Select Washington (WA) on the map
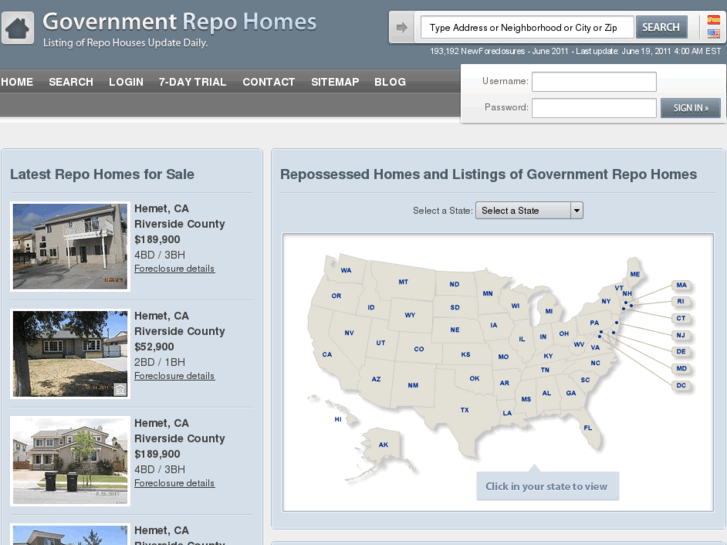This screenshot has width=727, height=545. [x=346, y=270]
